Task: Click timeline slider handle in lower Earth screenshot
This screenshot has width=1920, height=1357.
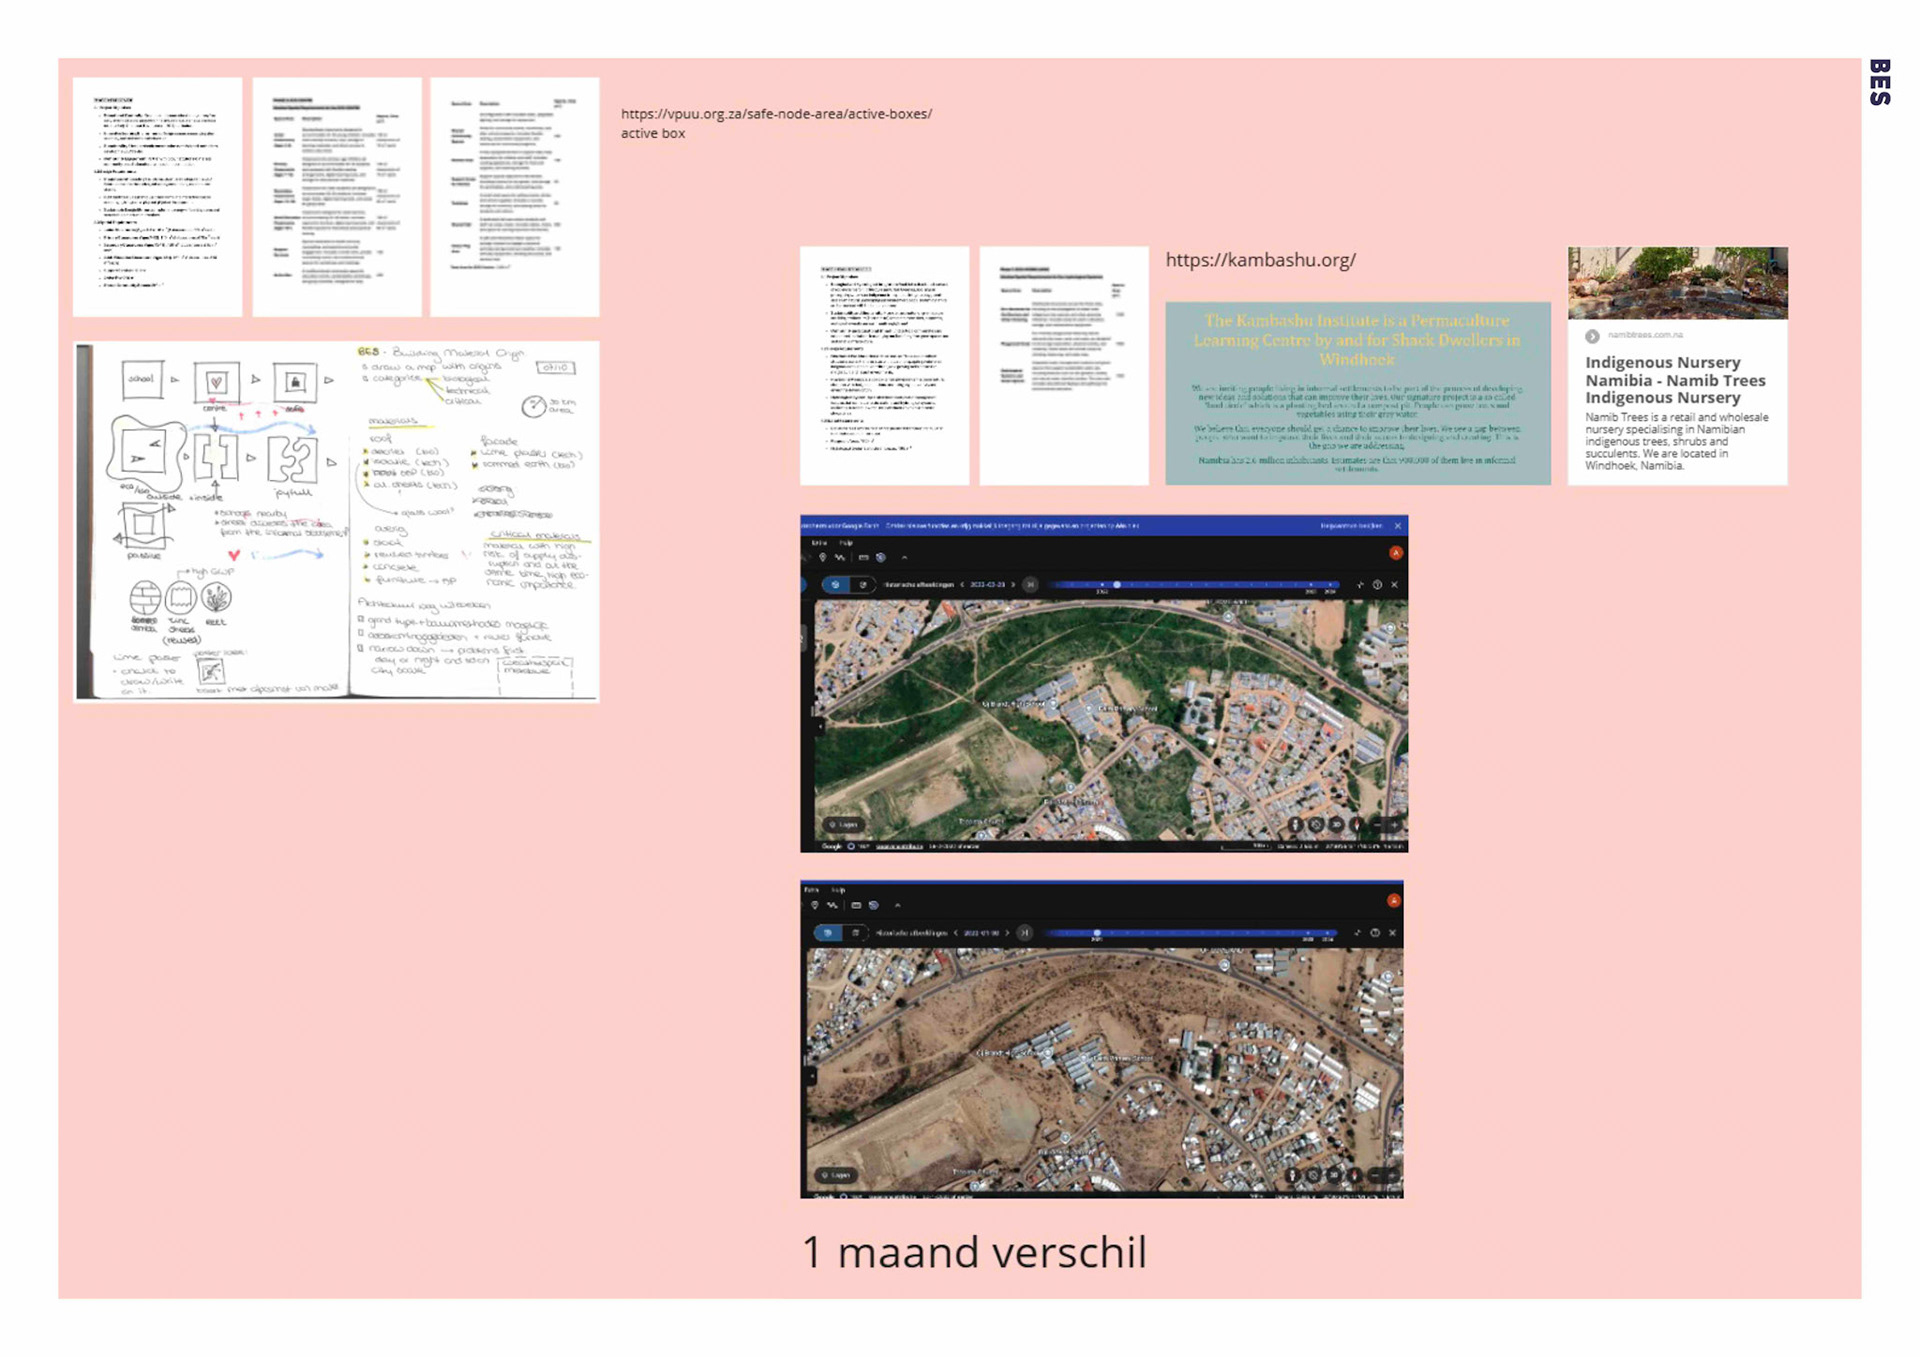Action: pyautogui.click(x=1097, y=933)
